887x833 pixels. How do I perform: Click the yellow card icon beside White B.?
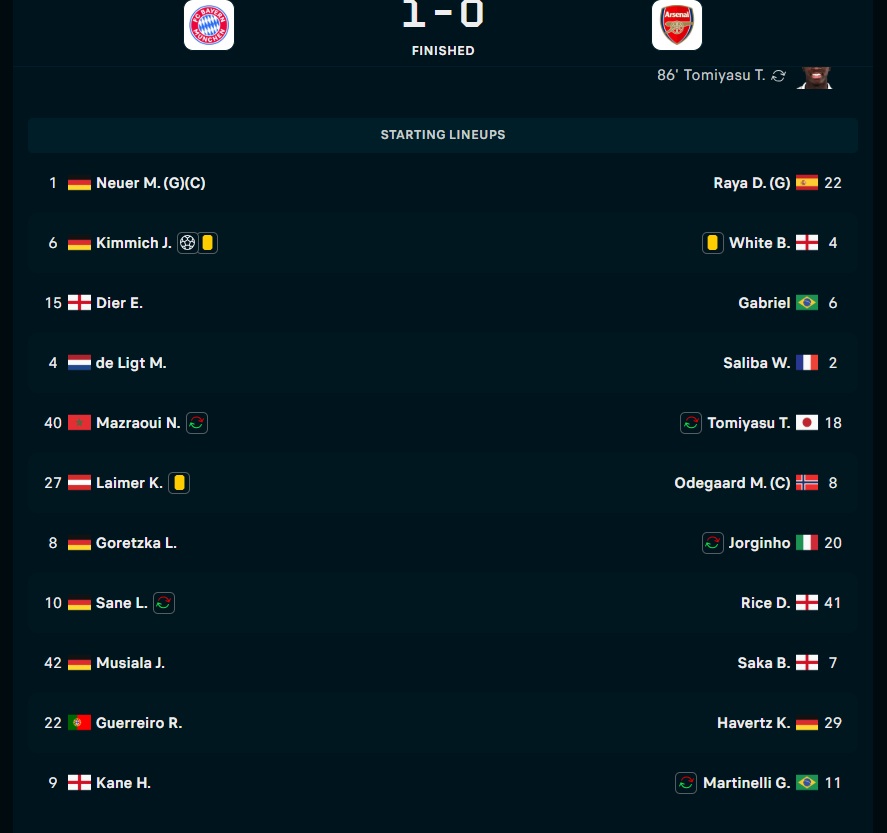coord(712,243)
